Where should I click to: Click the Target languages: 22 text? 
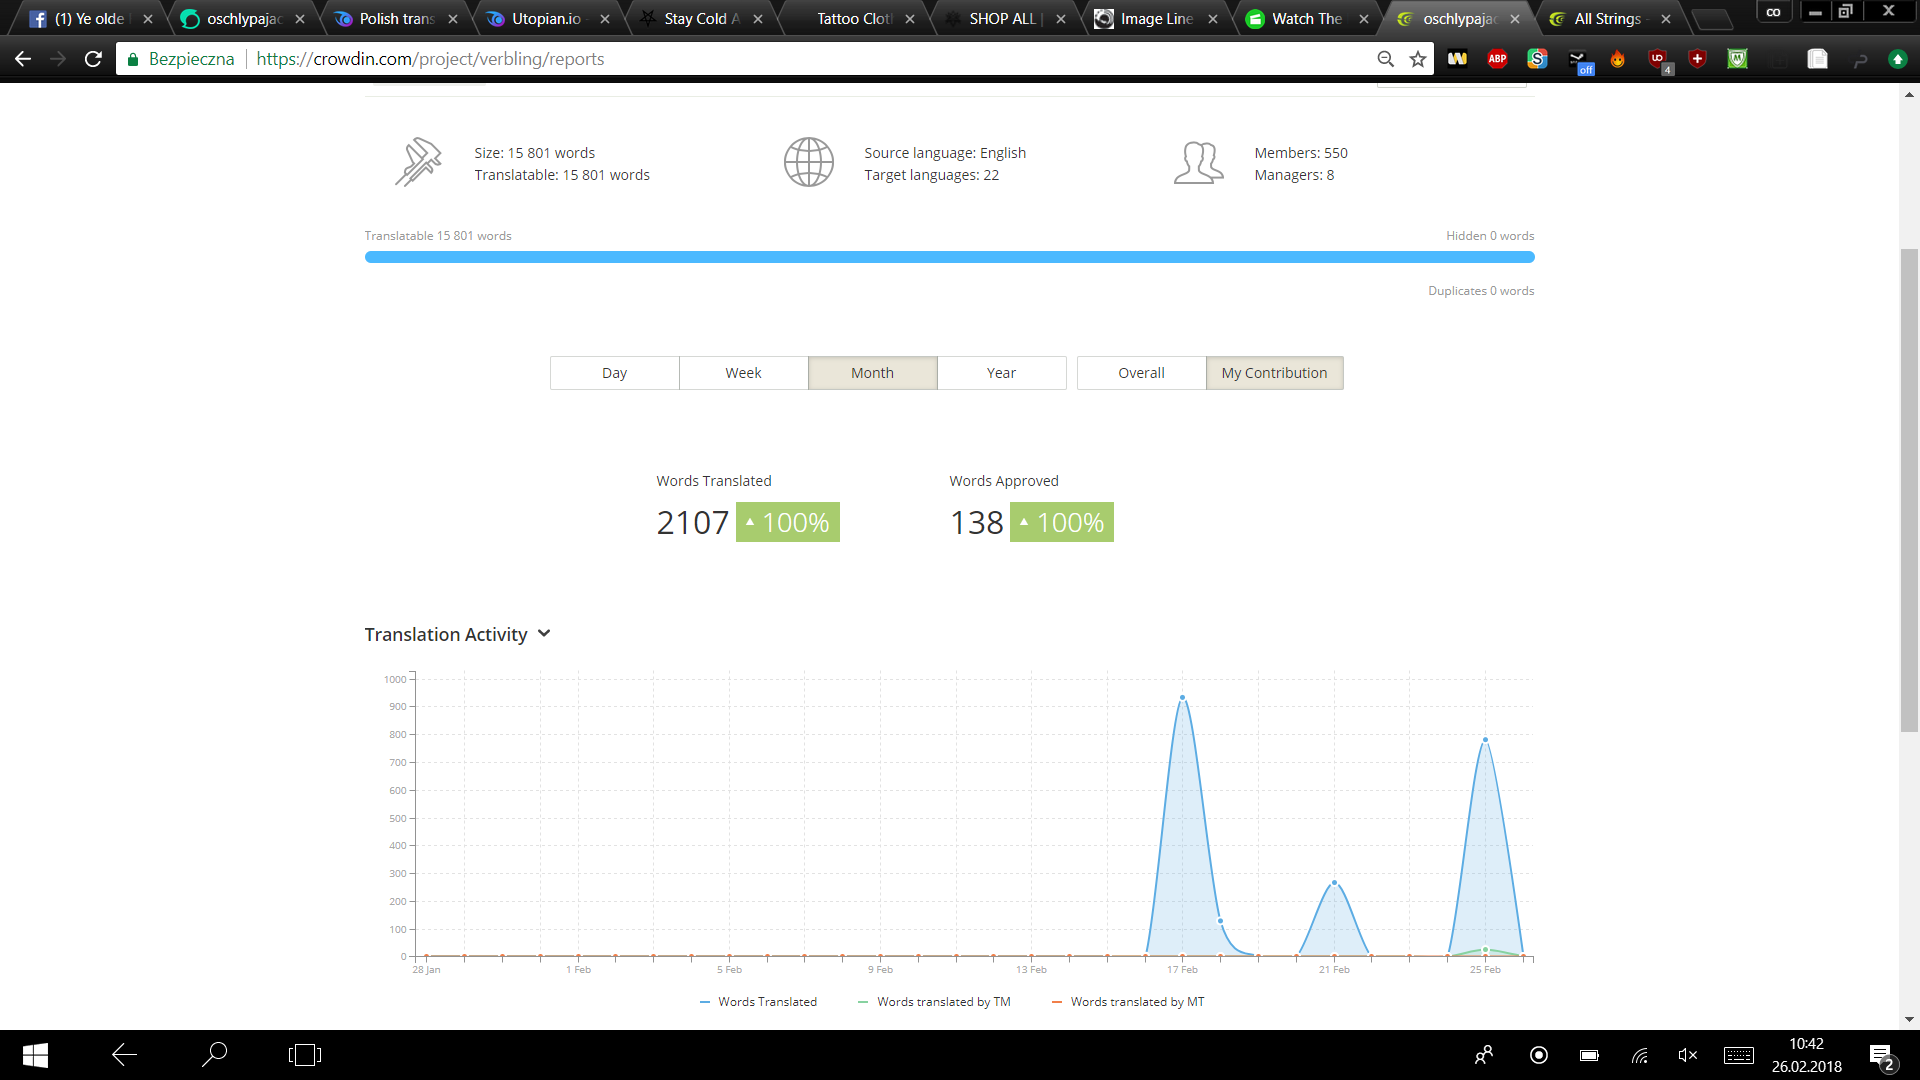pos(931,175)
